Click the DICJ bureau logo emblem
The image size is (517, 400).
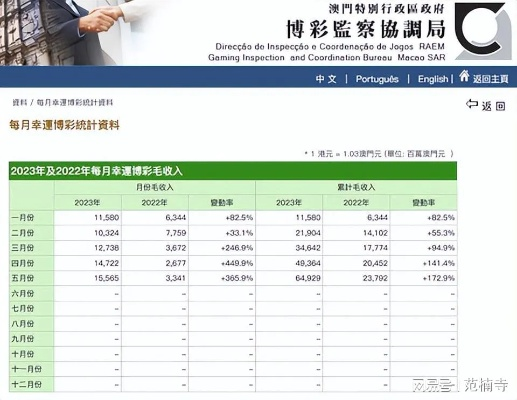[x=483, y=31]
